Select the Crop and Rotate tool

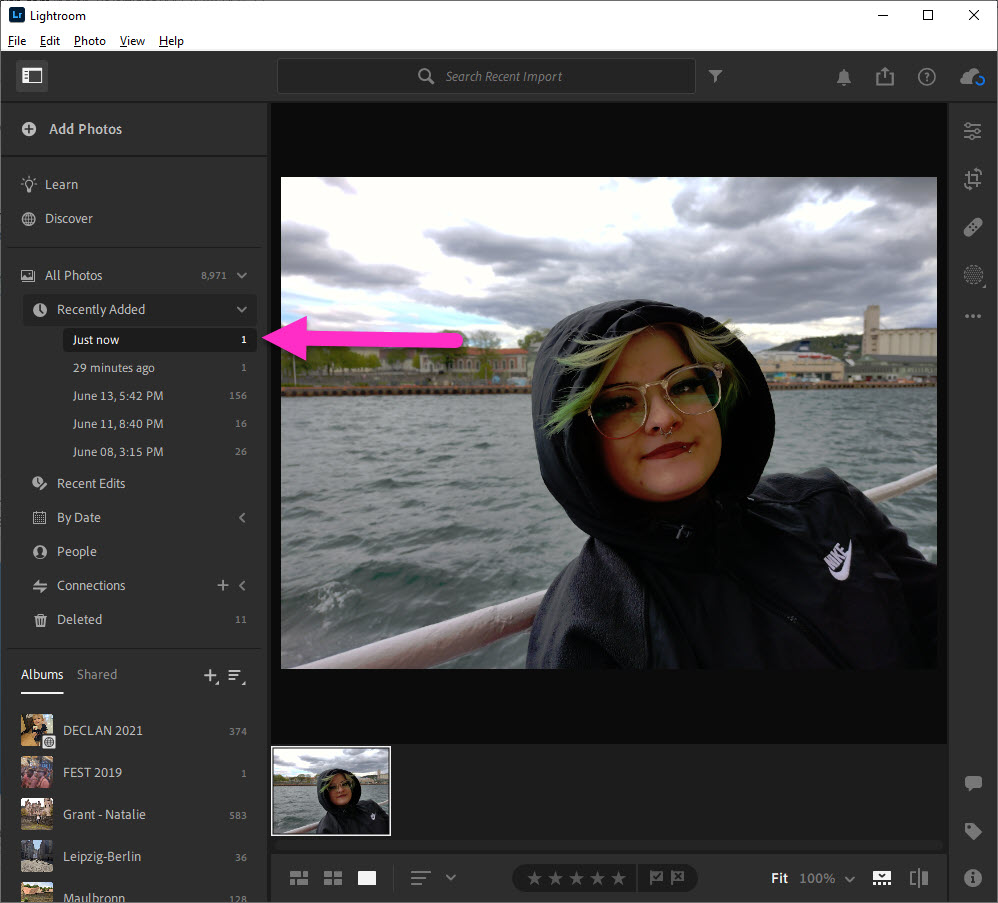click(x=973, y=179)
